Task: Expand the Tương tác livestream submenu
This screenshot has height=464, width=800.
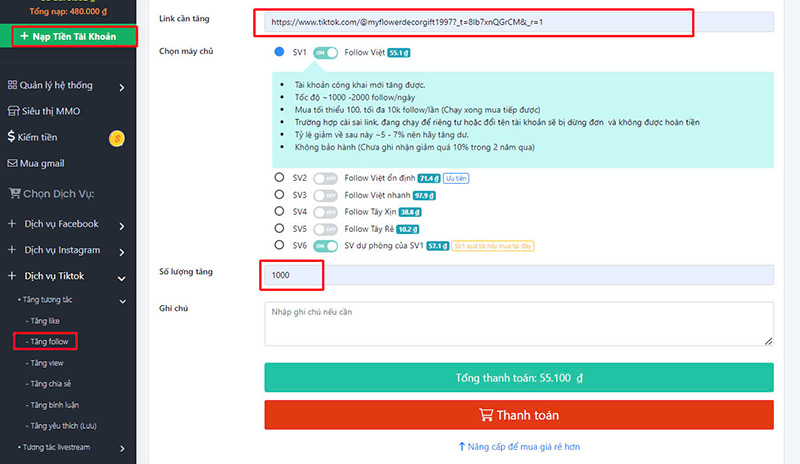Action: (x=122, y=447)
